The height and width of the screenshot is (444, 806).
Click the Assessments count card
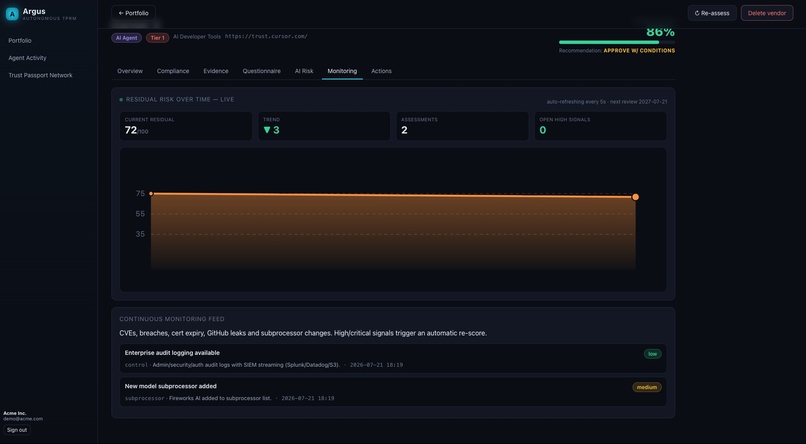(x=462, y=126)
